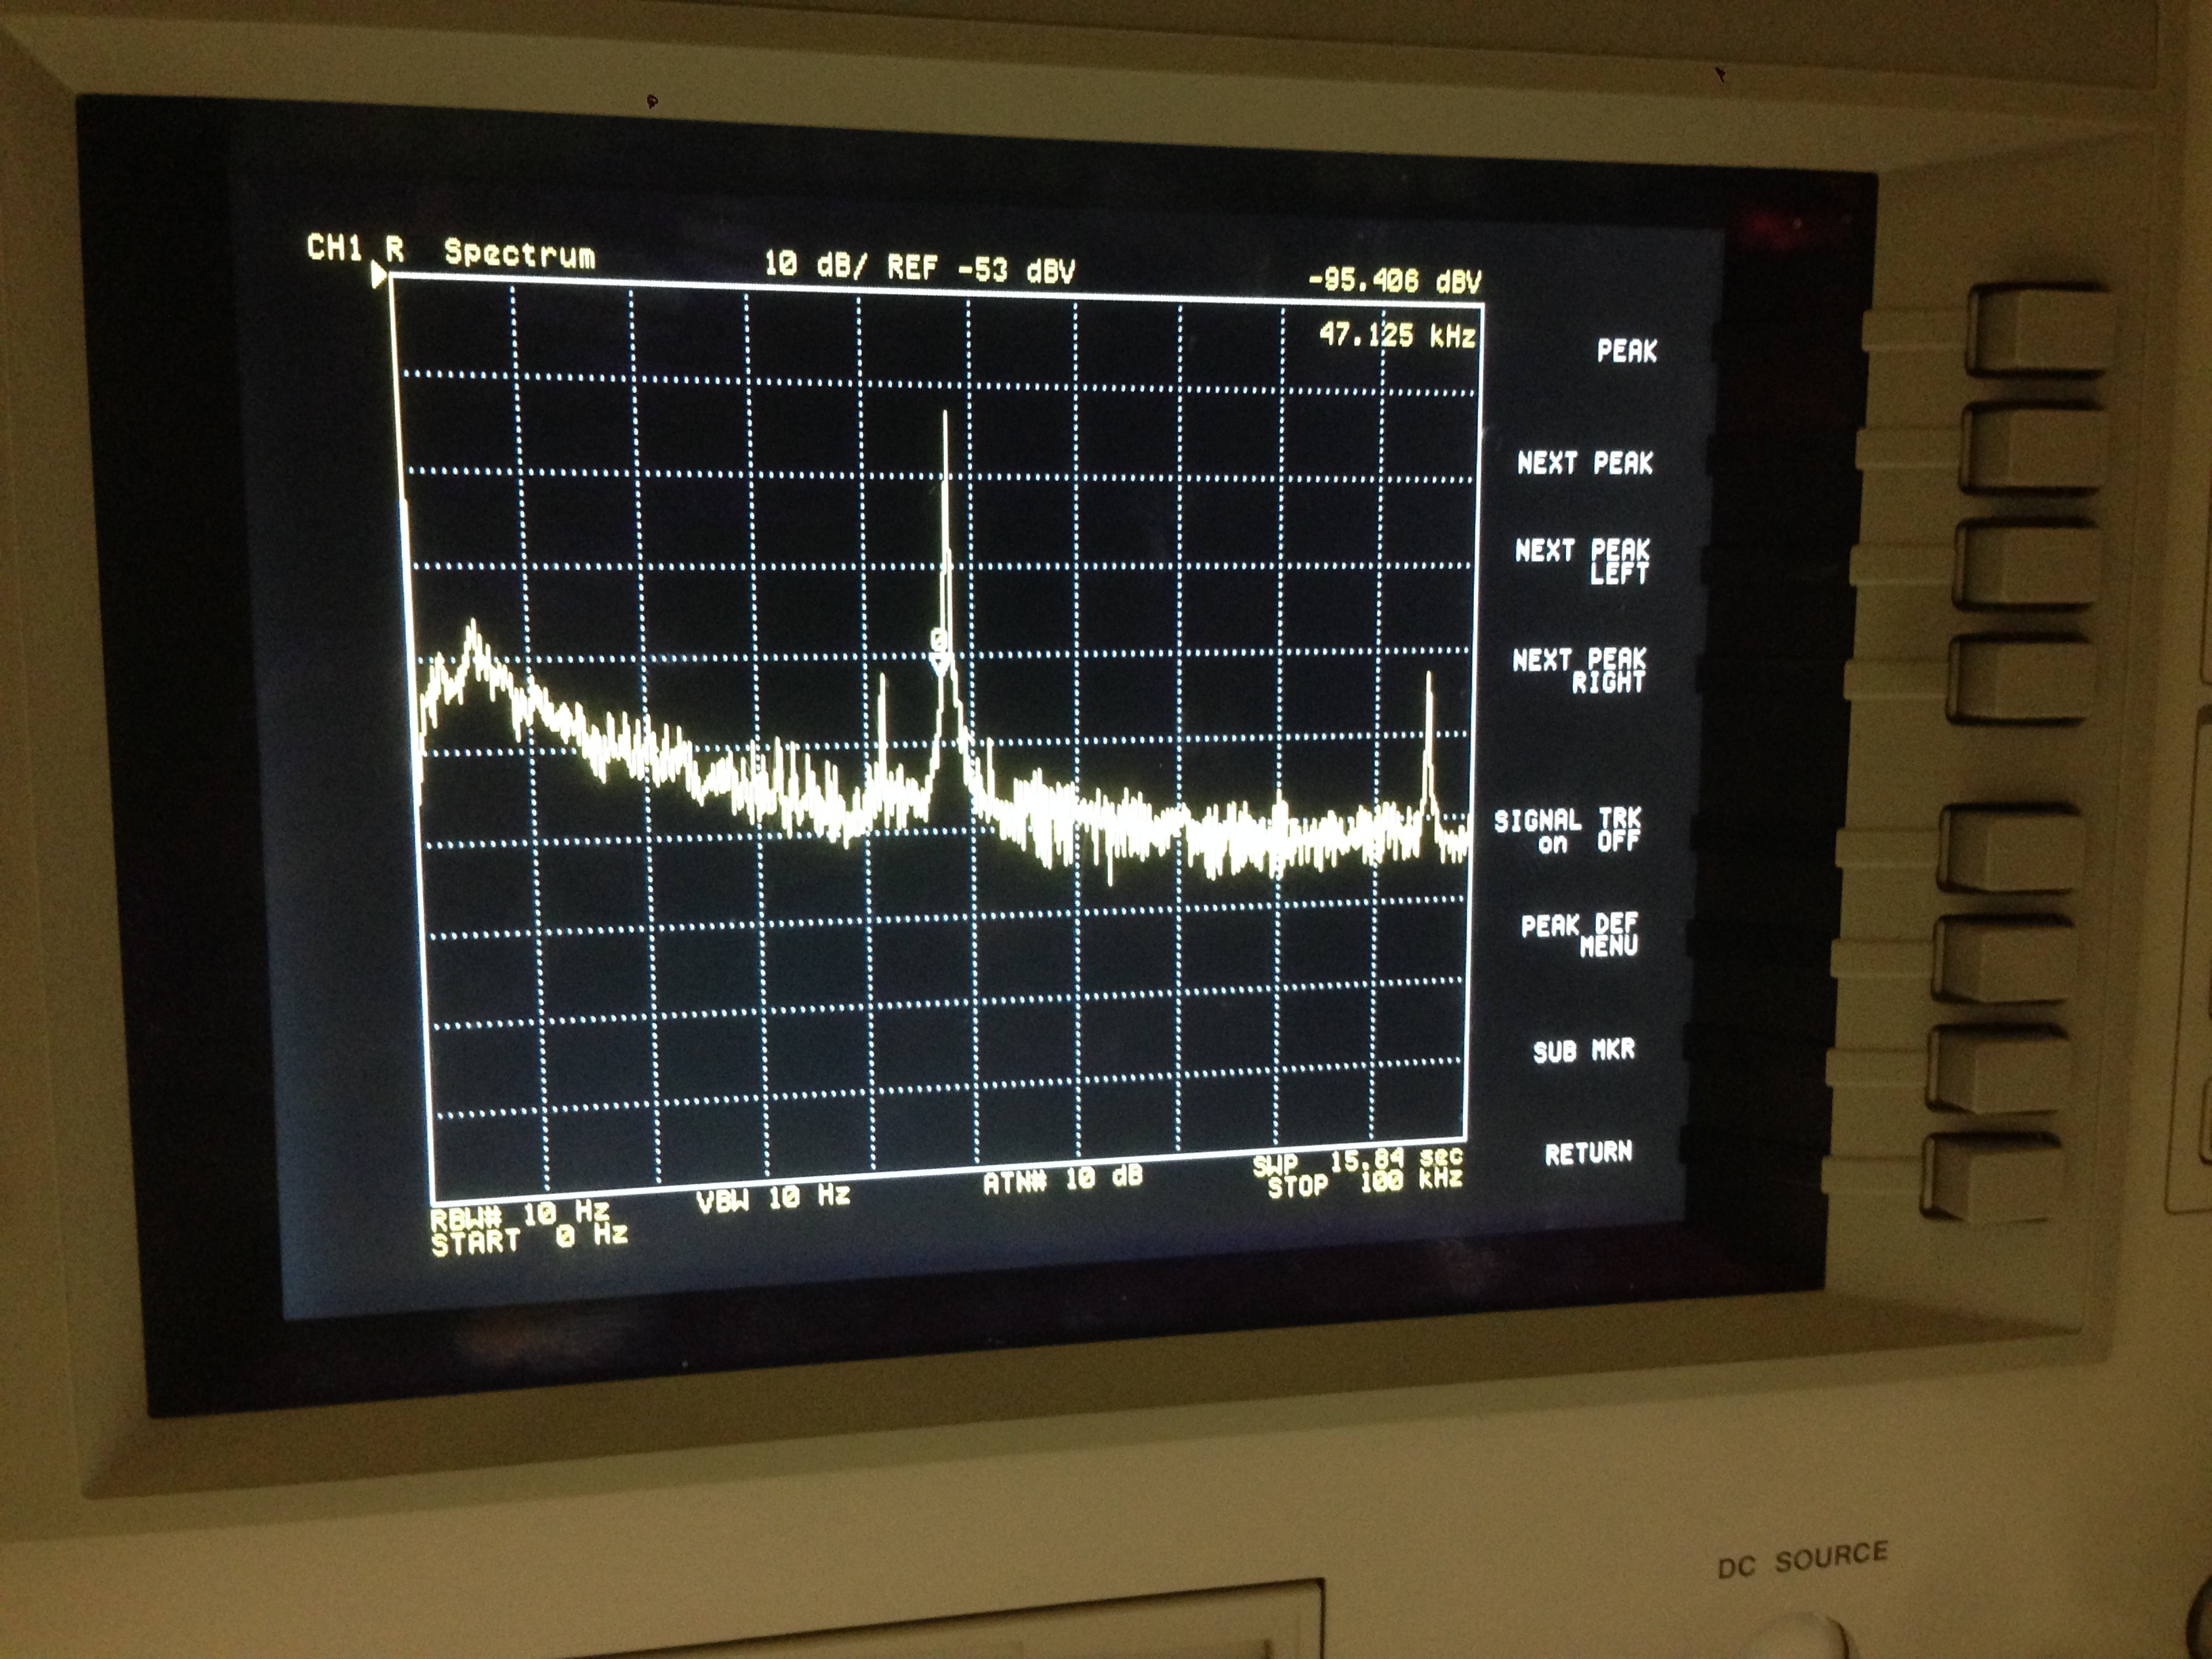Choose the NEXT PEAK LEFT softkey label
Viewport: 2212px width, 1659px height.
[1582, 561]
